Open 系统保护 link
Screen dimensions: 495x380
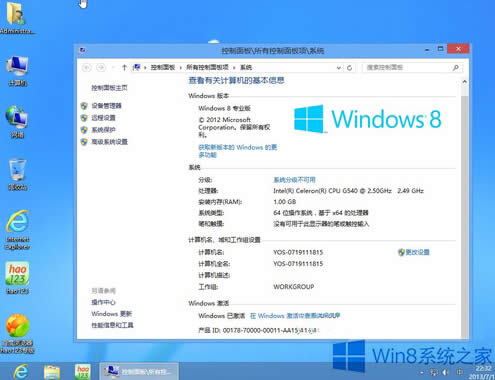coord(103,130)
